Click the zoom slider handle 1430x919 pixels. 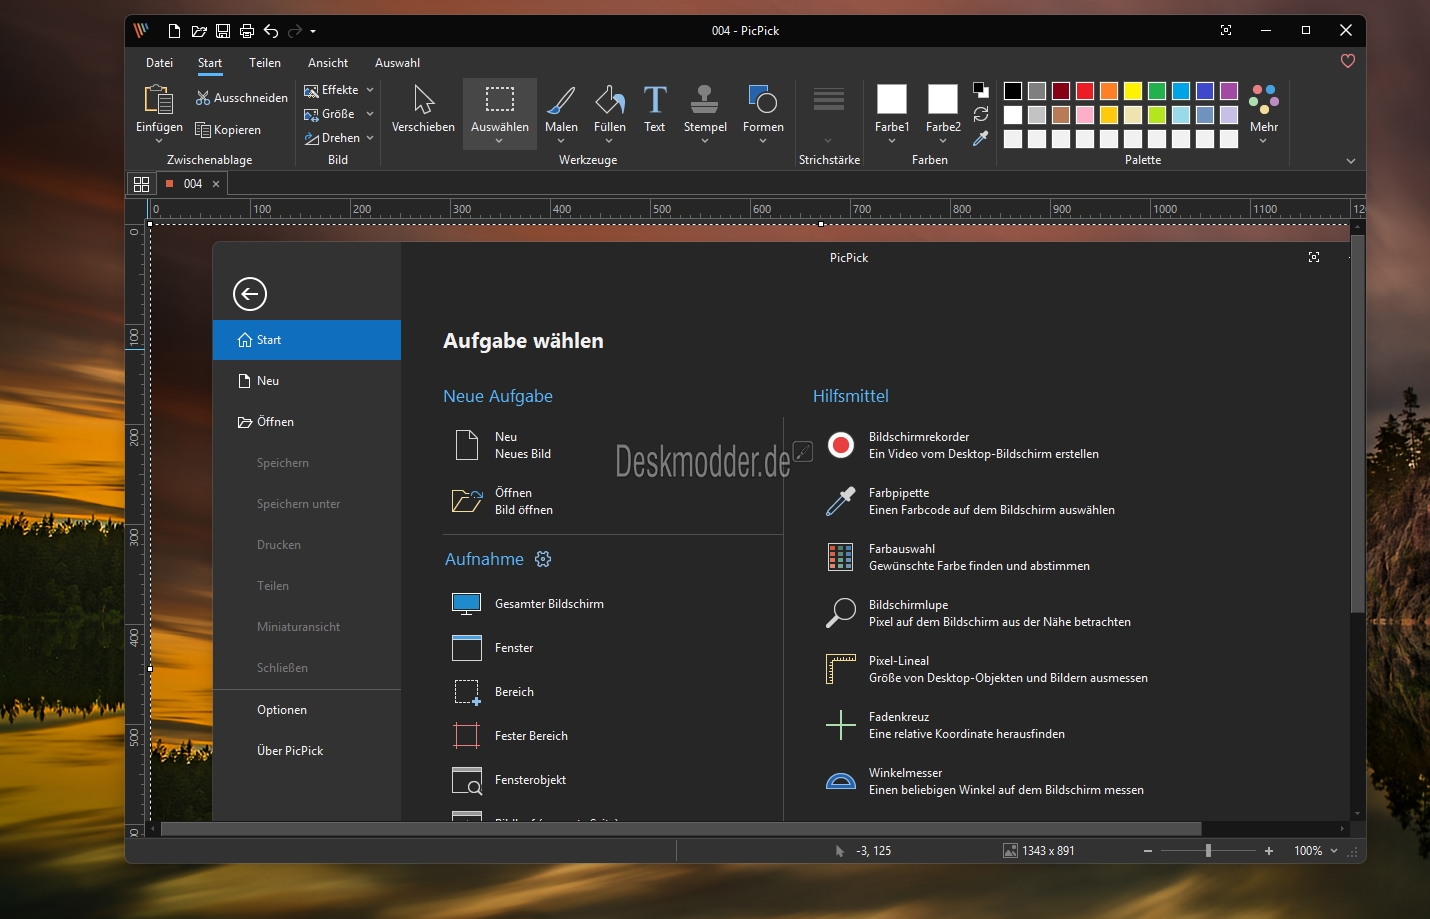pyautogui.click(x=1209, y=851)
